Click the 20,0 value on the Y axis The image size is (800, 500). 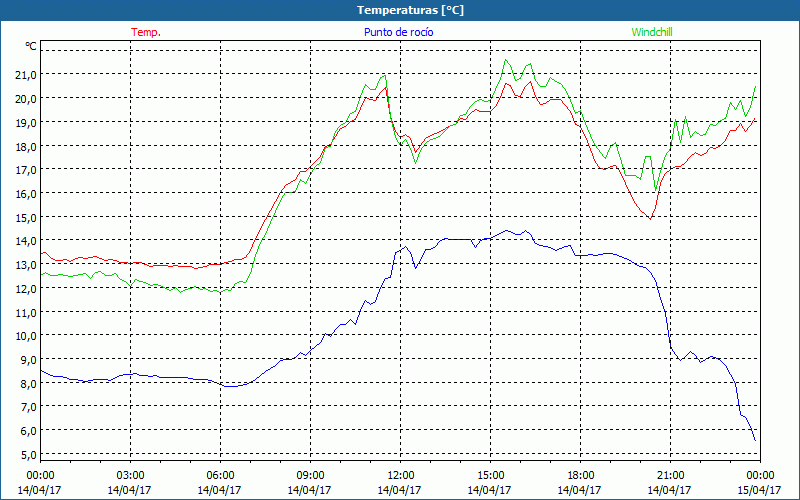tap(27, 98)
